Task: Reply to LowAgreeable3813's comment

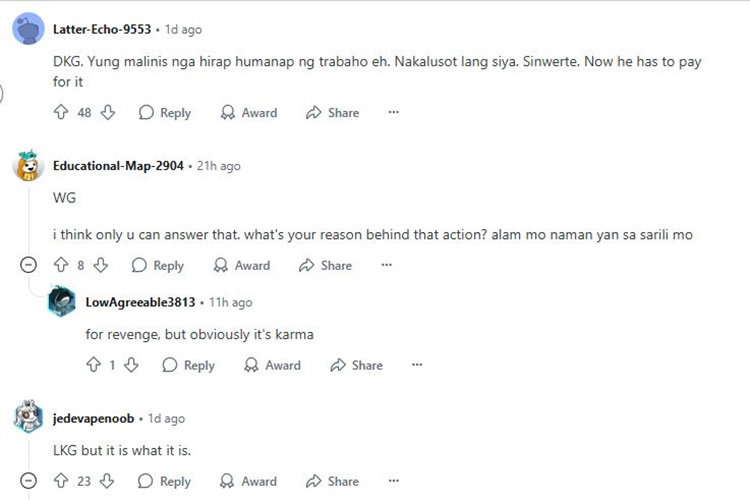Action: click(189, 365)
